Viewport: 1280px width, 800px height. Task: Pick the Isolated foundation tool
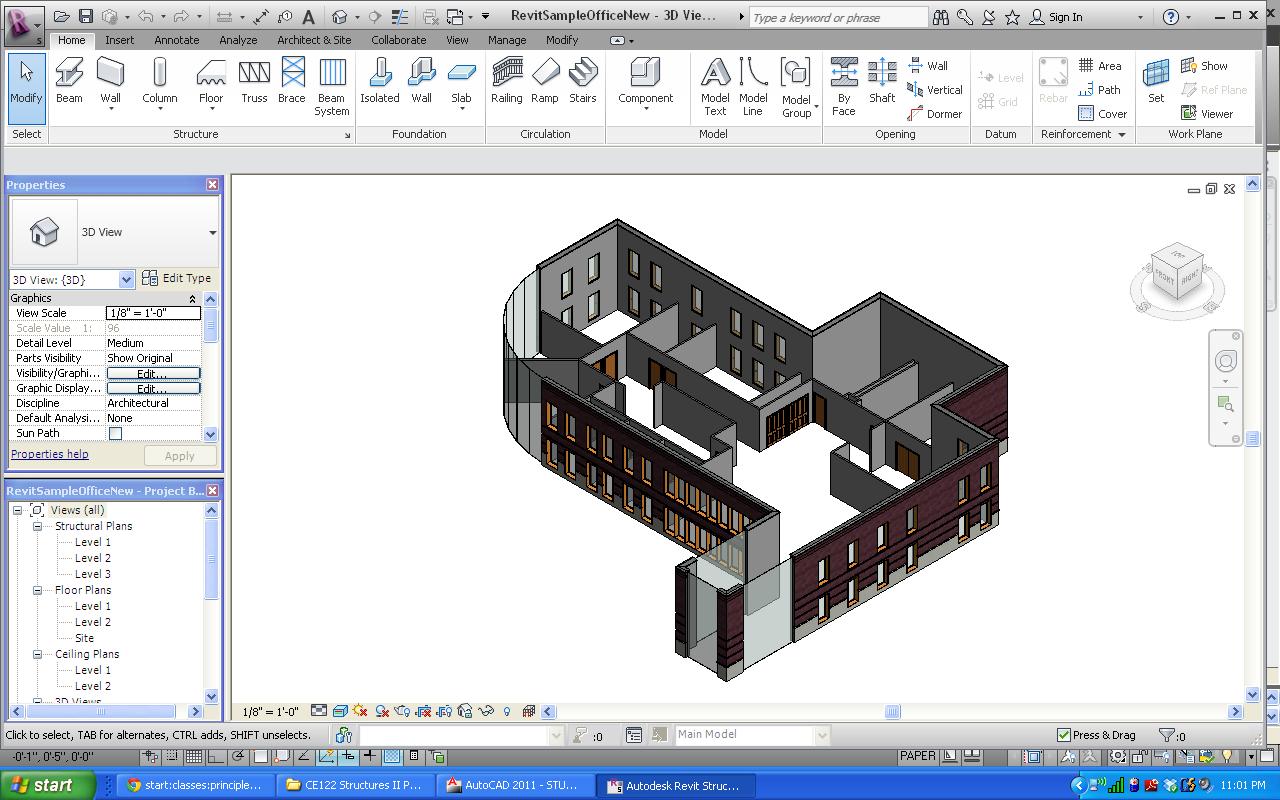[x=380, y=81]
